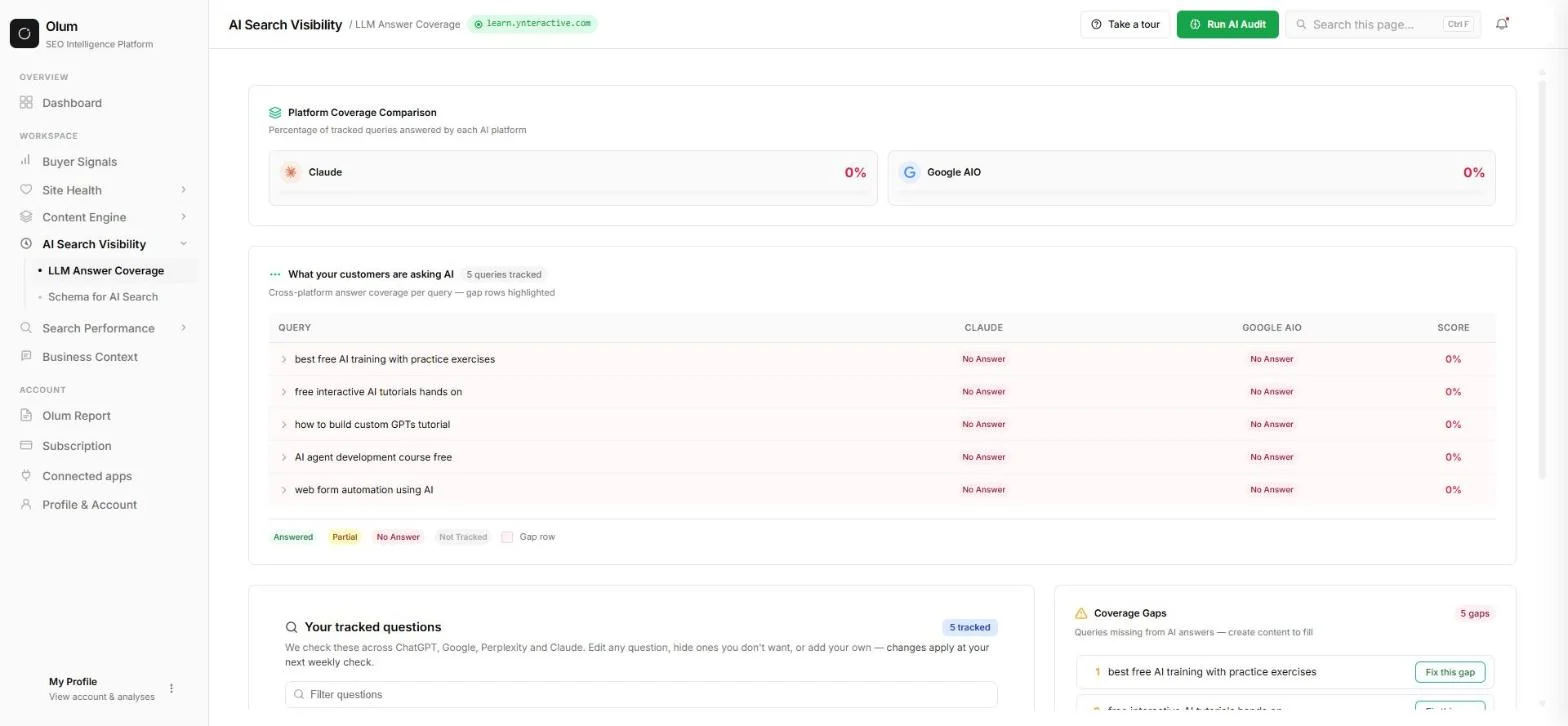This screenshot has height=726, width=1568.
Task: Click the Claude platform icon
Action: coord(291,172)
